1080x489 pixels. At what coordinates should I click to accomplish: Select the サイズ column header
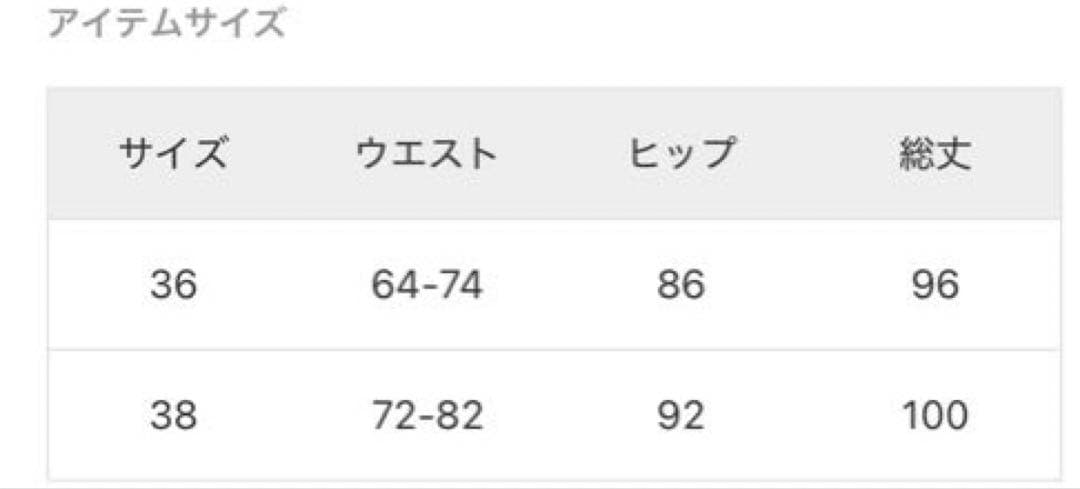(x=174, y=155)
